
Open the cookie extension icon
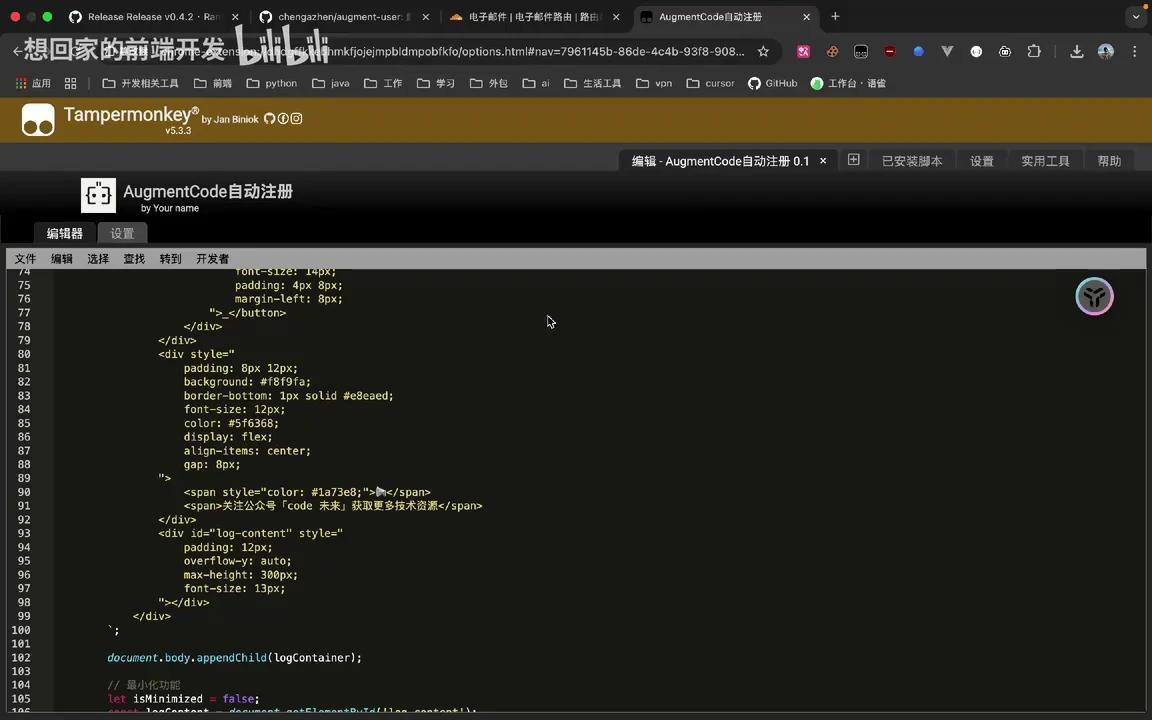tap(832, 51)
